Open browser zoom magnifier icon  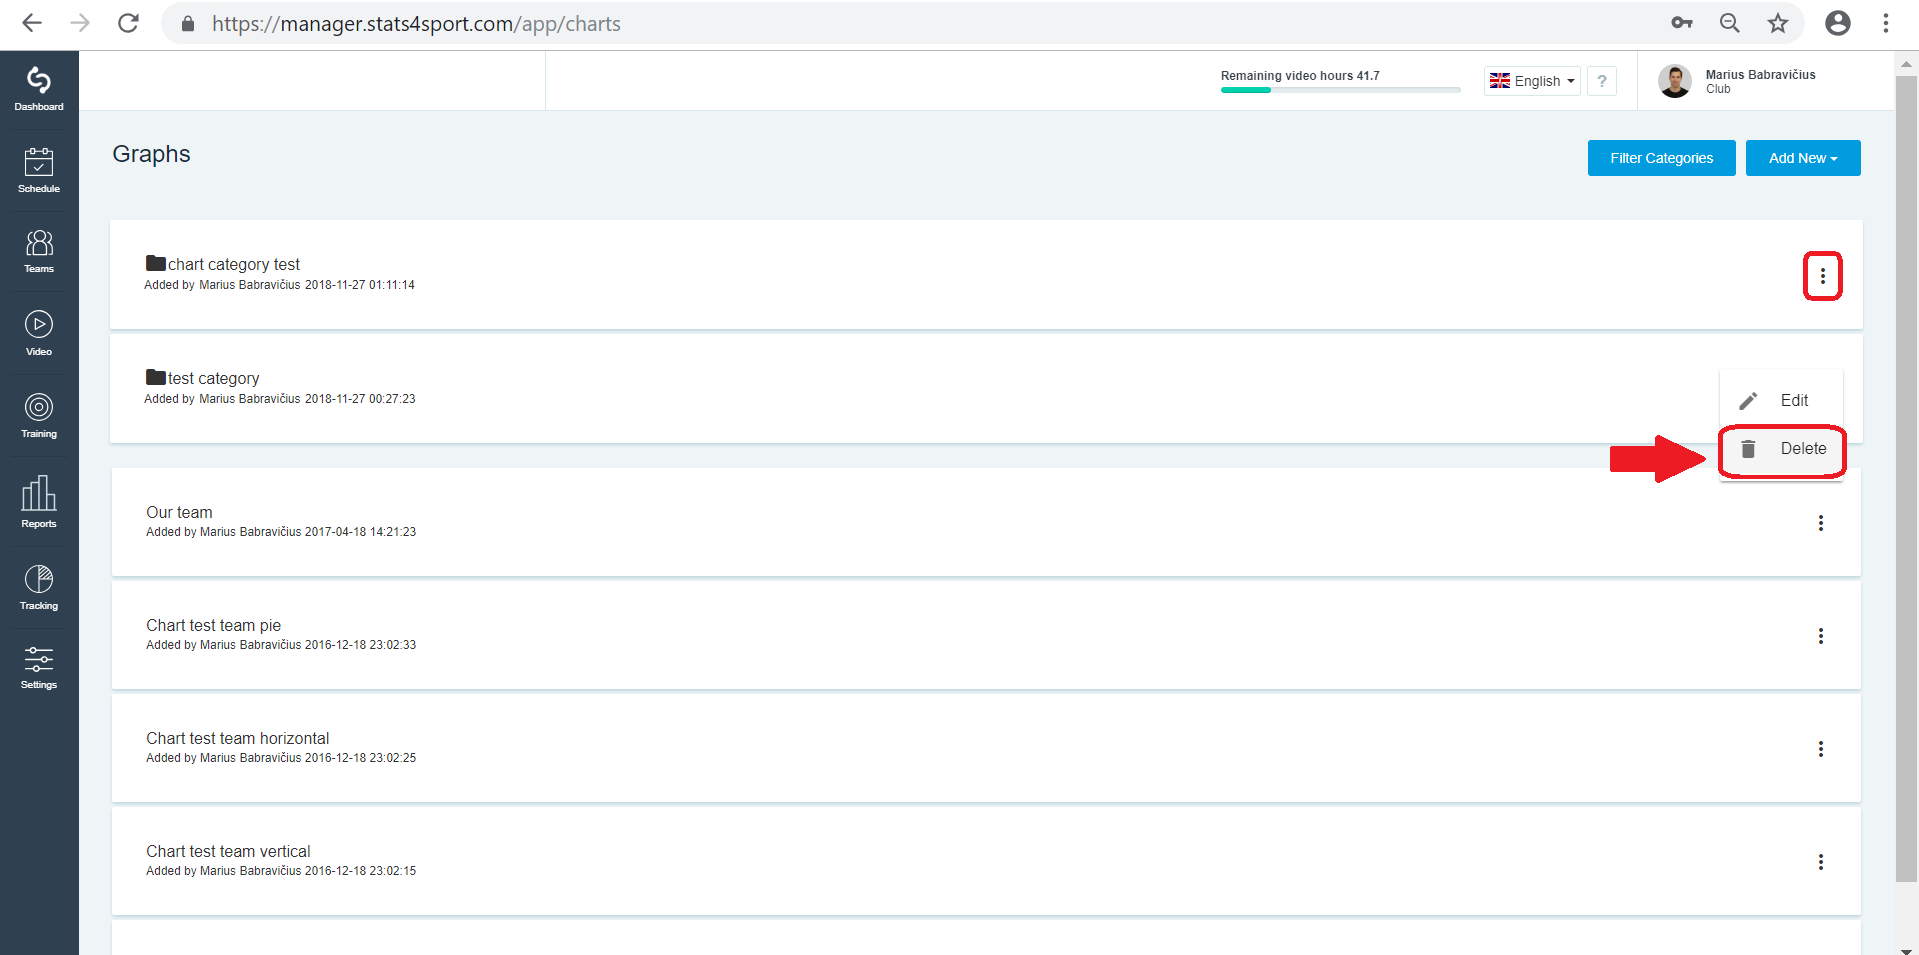pyautogui.click(x=1729, y=23)
